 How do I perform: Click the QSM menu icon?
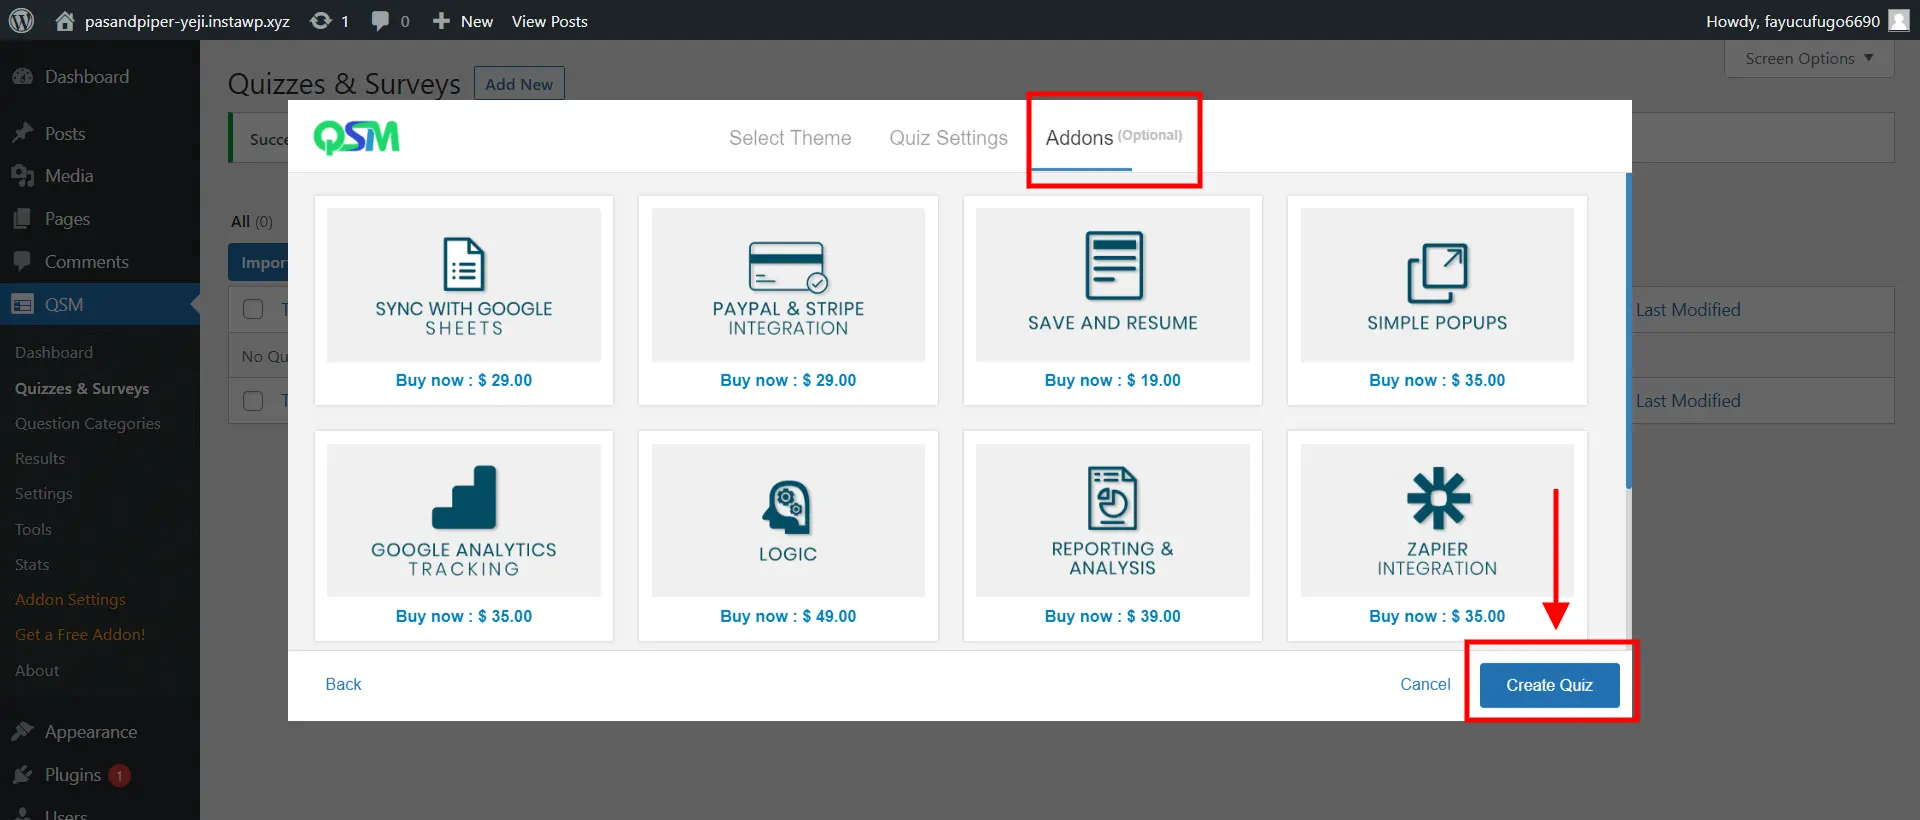pyautogui.click(x=22, y=304)
